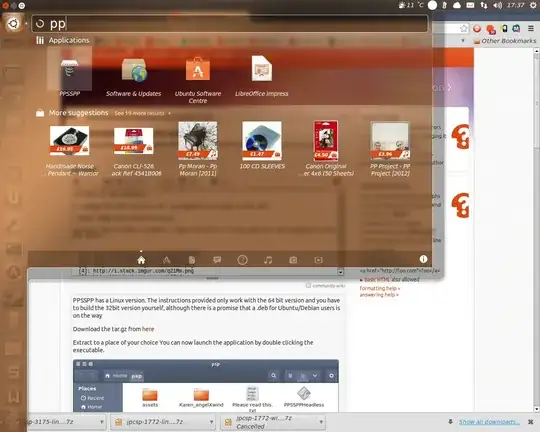Image resolution: width=540 pixels, height=432 pixels.
Task: Open the 'answering help' link
Action: [x=379, y=295]
